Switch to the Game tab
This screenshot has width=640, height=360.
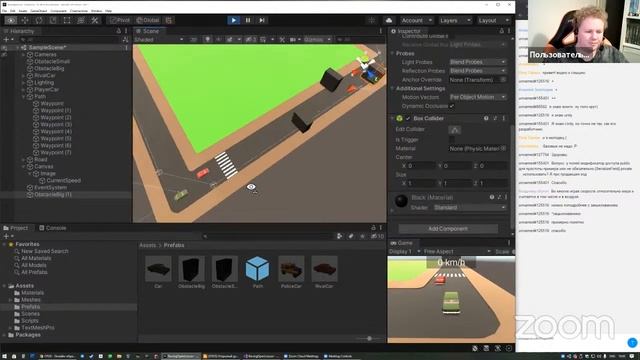tap(401, 243)
